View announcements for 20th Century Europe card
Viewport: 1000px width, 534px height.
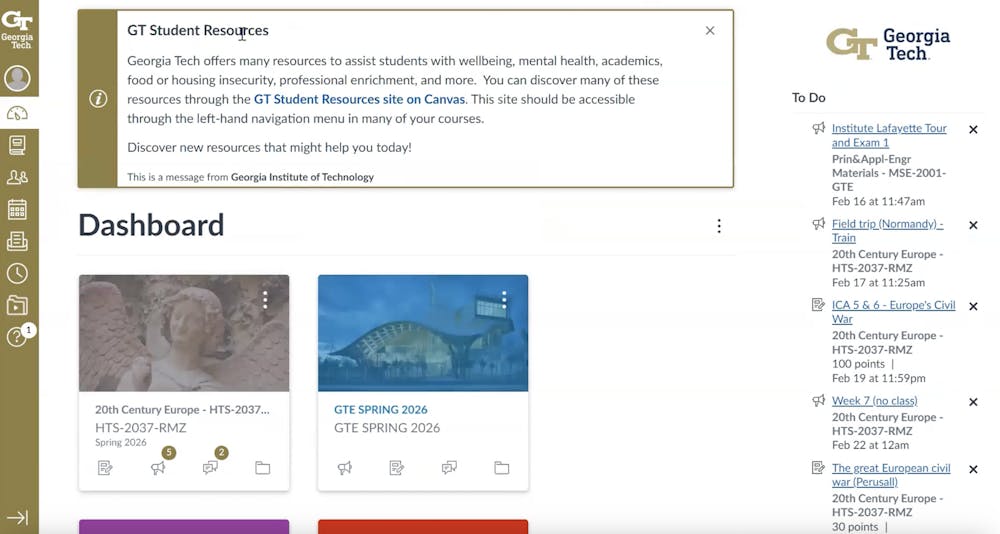(x=158, y=467)
